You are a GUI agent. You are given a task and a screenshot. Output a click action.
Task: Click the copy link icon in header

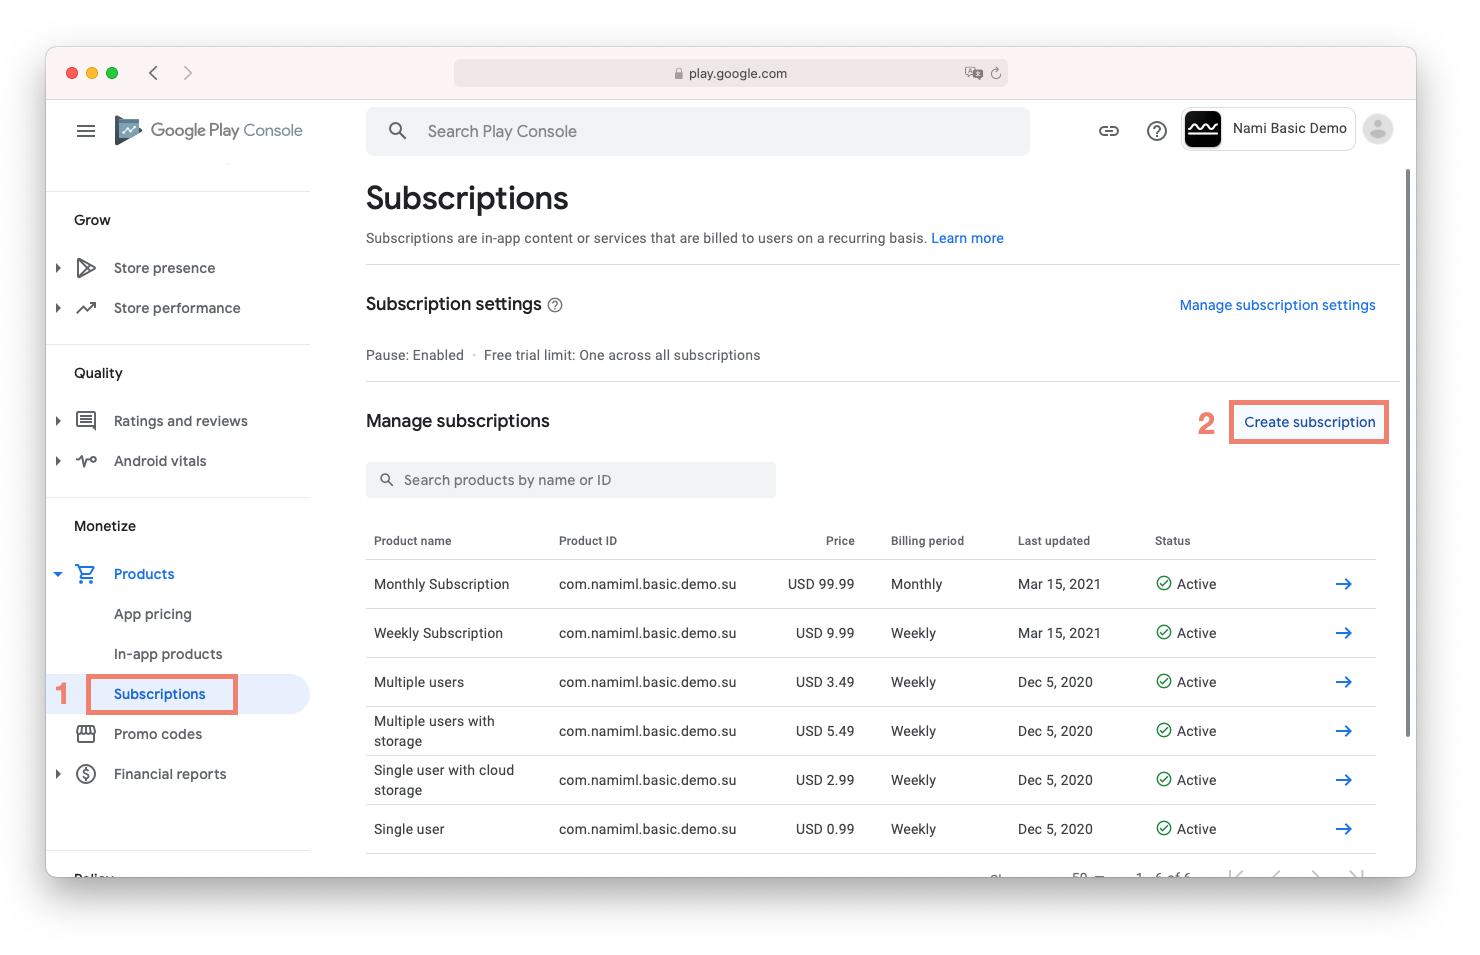(x=1109, y=131)
